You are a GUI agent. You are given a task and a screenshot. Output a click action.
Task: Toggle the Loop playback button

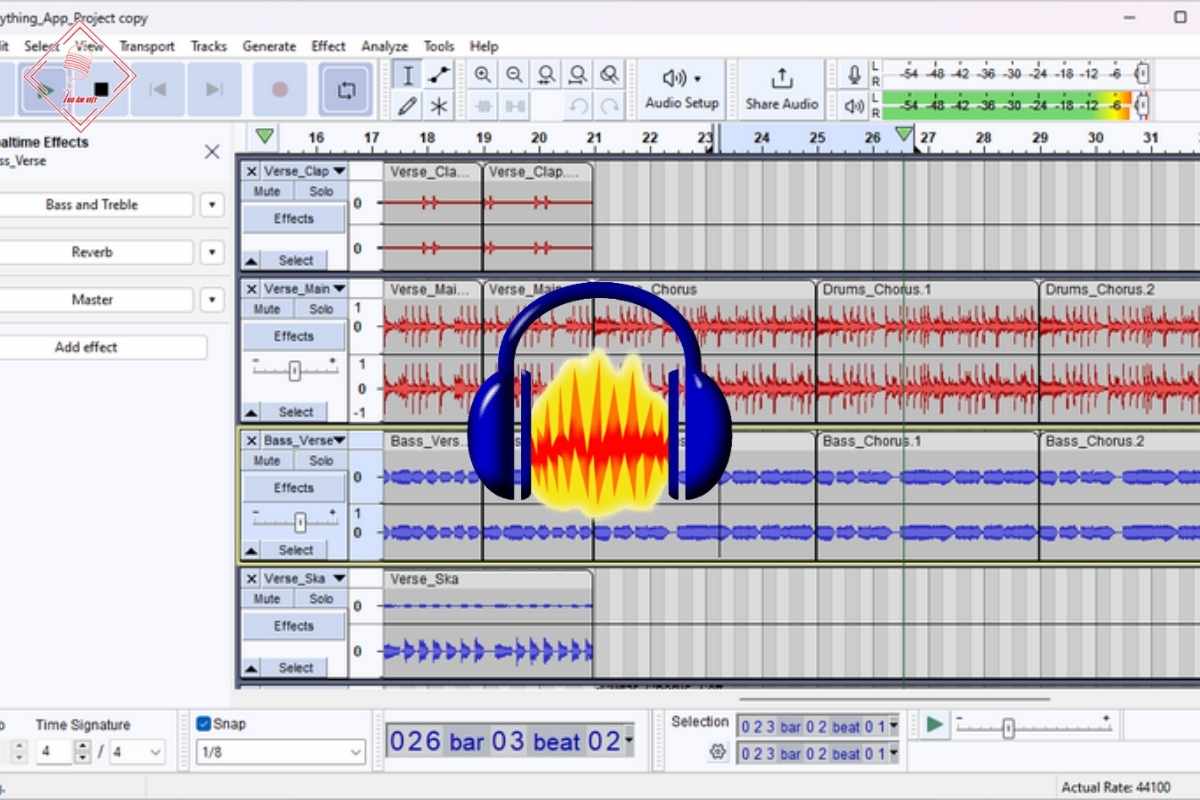(346, 89)
